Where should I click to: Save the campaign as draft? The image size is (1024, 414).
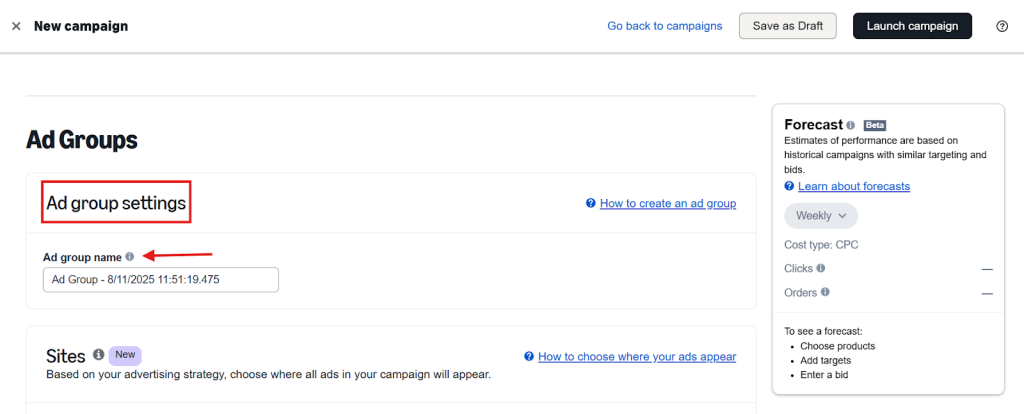click(x=788, y=26)
